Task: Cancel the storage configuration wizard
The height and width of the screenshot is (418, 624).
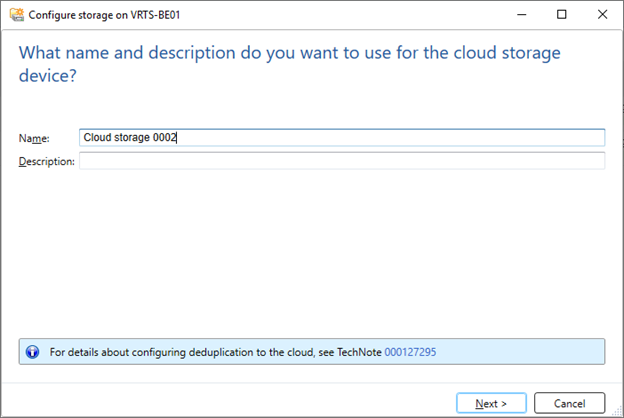Action: [569, 403]
